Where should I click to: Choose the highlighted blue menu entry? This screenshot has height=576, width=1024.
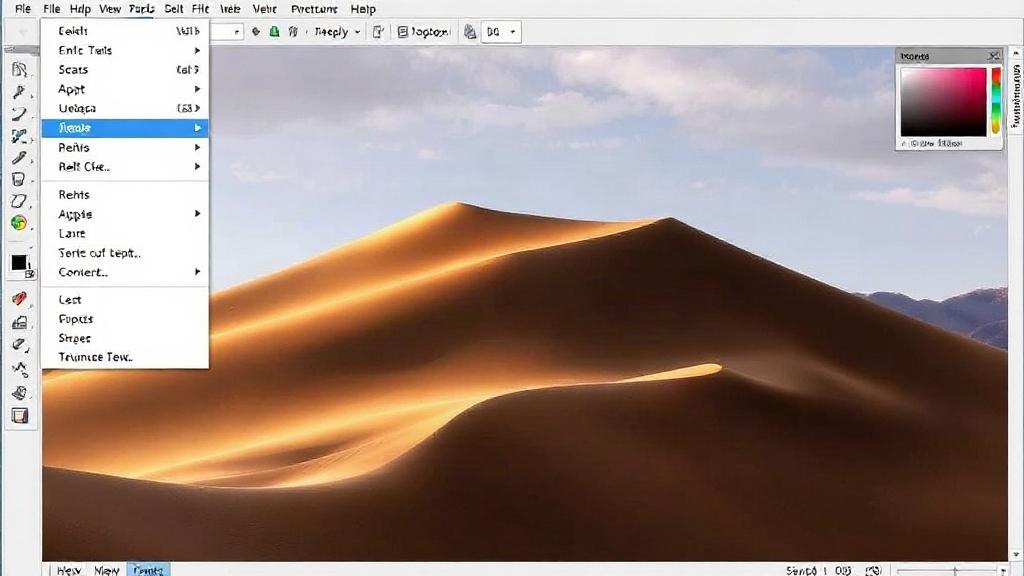tap(125, 128)
